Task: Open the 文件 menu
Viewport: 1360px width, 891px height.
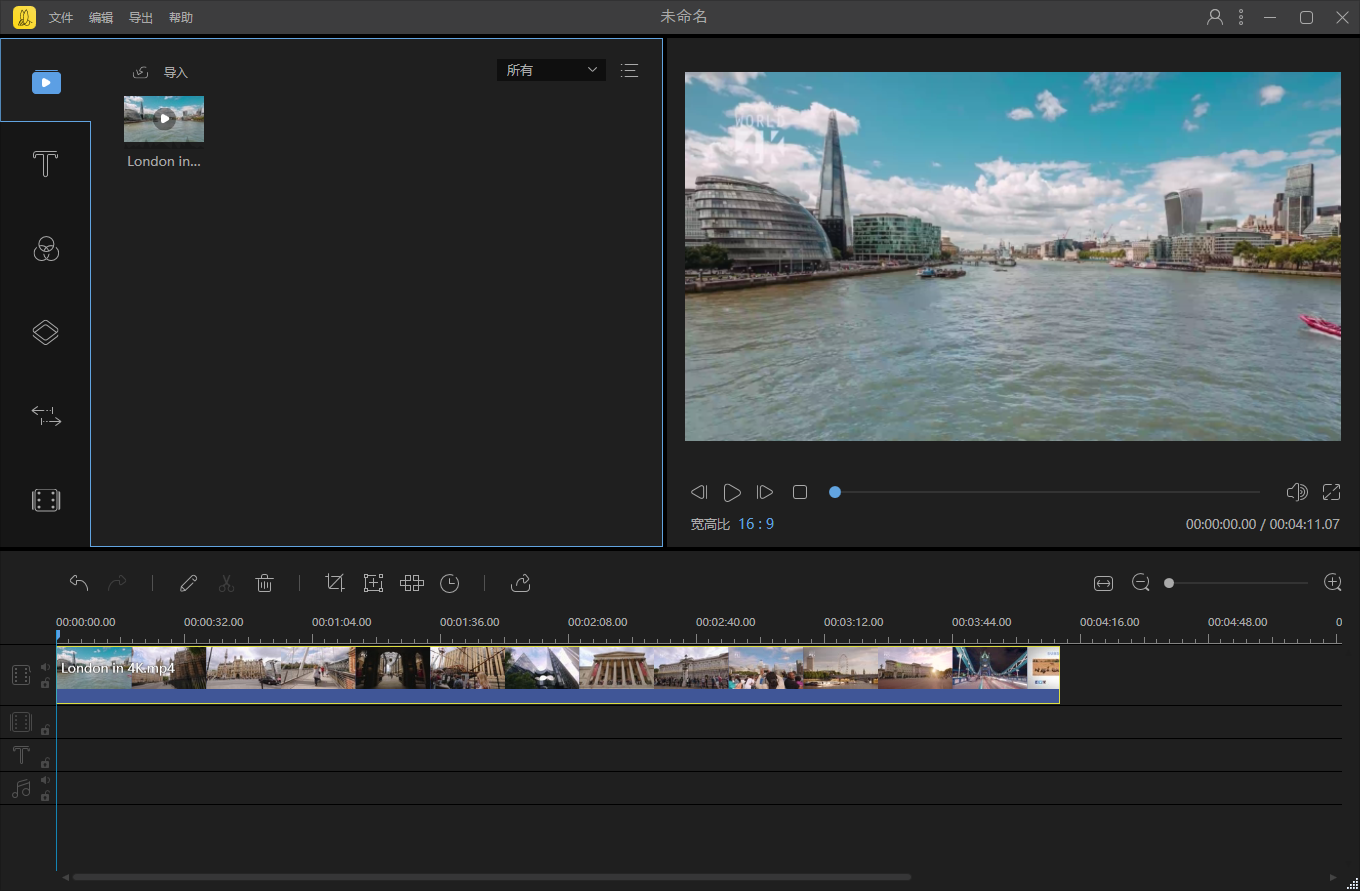Action: pyautogui.click(x=61, y=18)
